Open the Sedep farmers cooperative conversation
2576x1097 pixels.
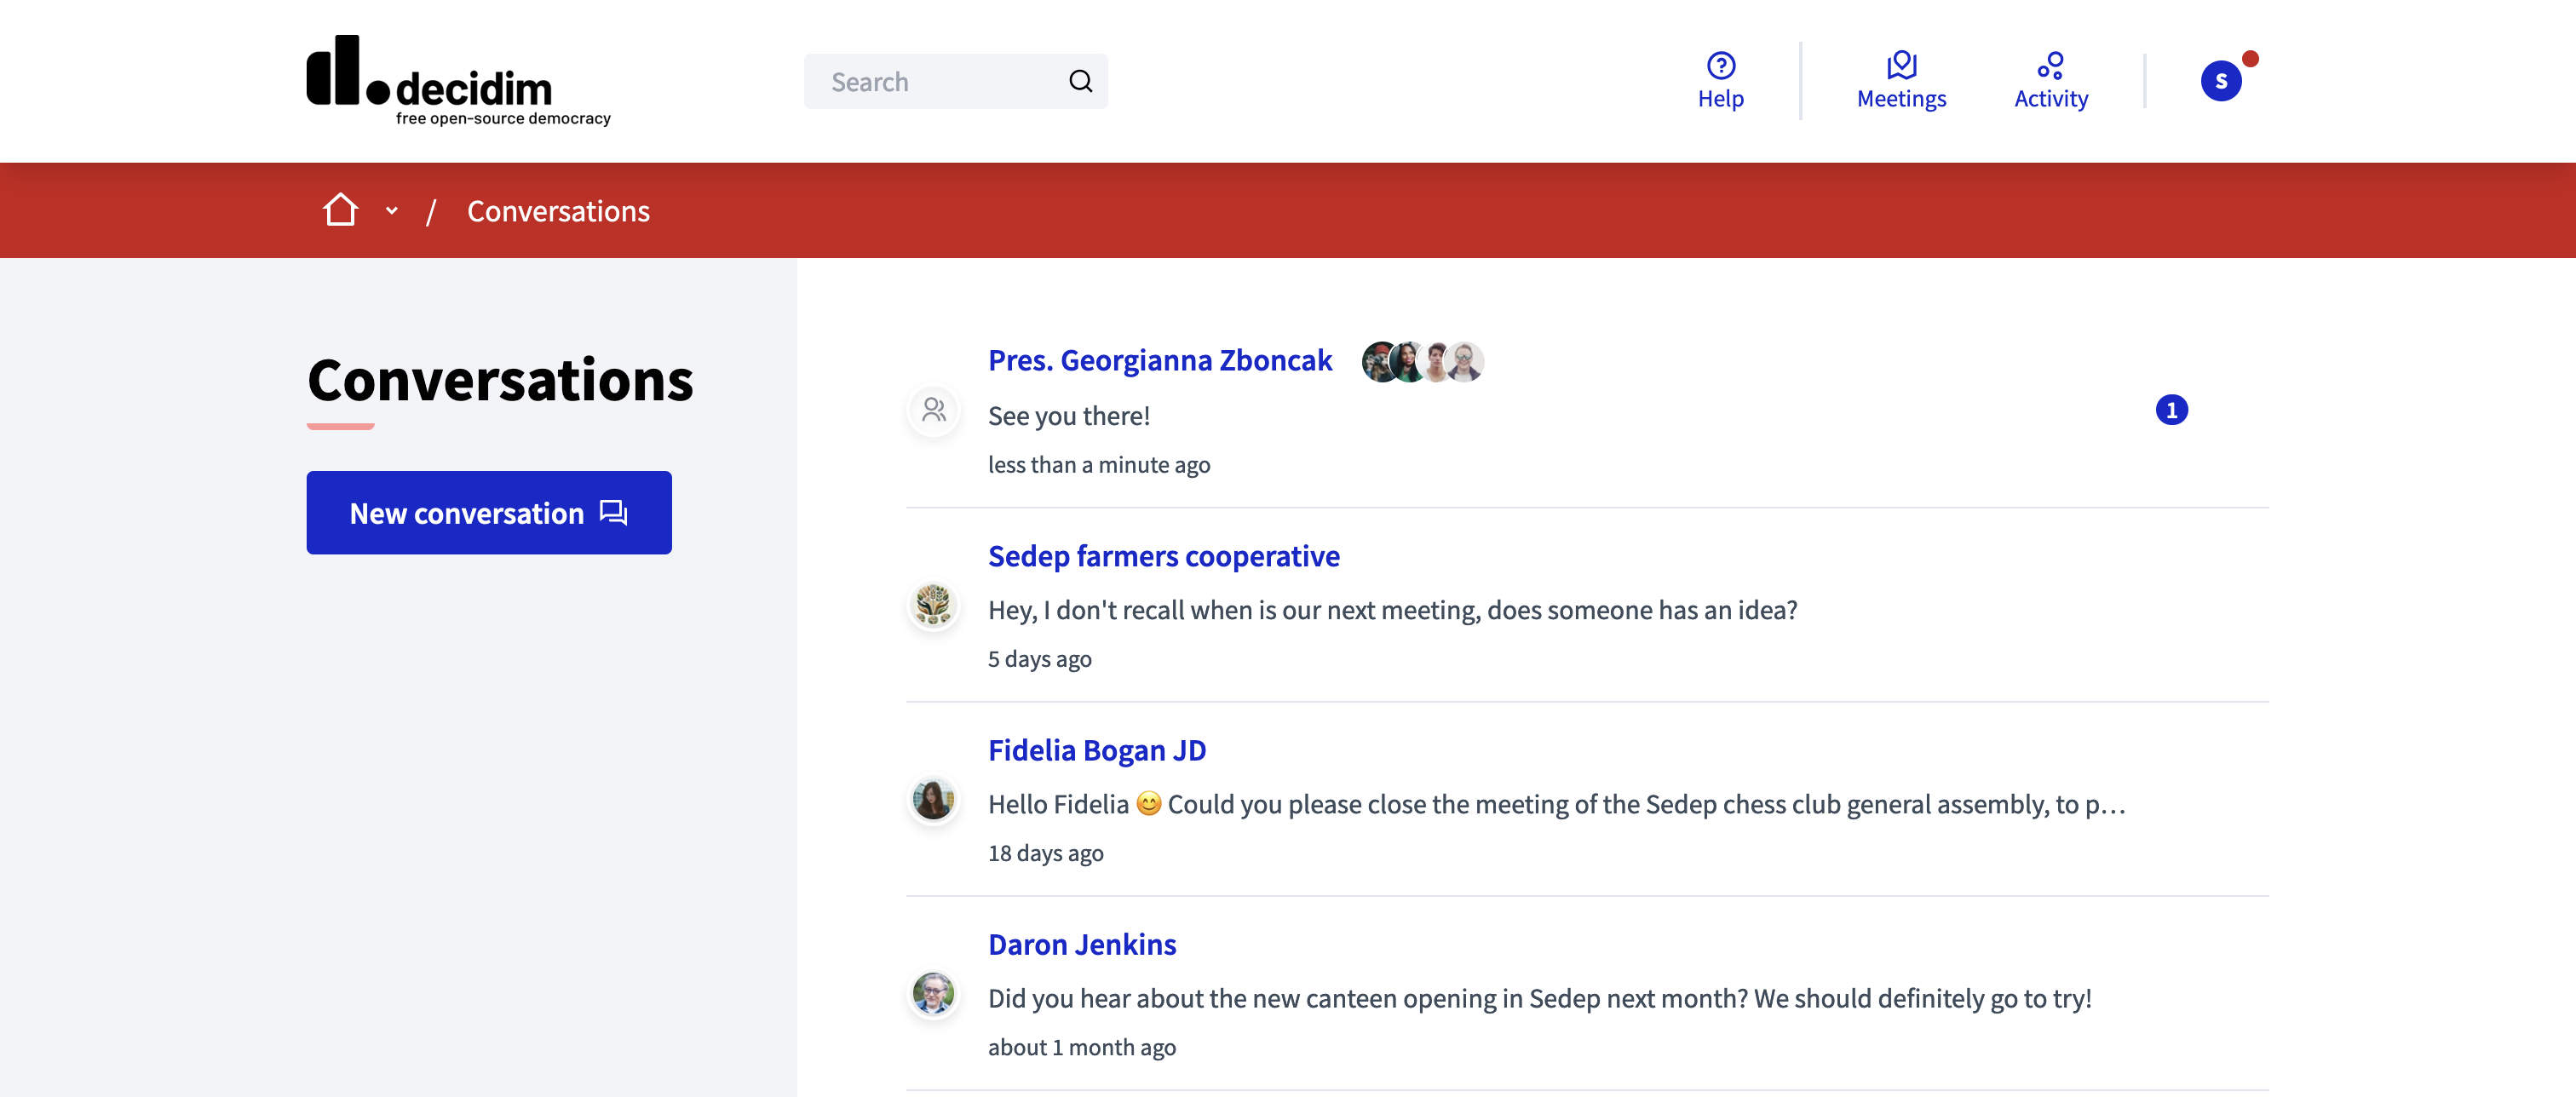pos(1164,555)
